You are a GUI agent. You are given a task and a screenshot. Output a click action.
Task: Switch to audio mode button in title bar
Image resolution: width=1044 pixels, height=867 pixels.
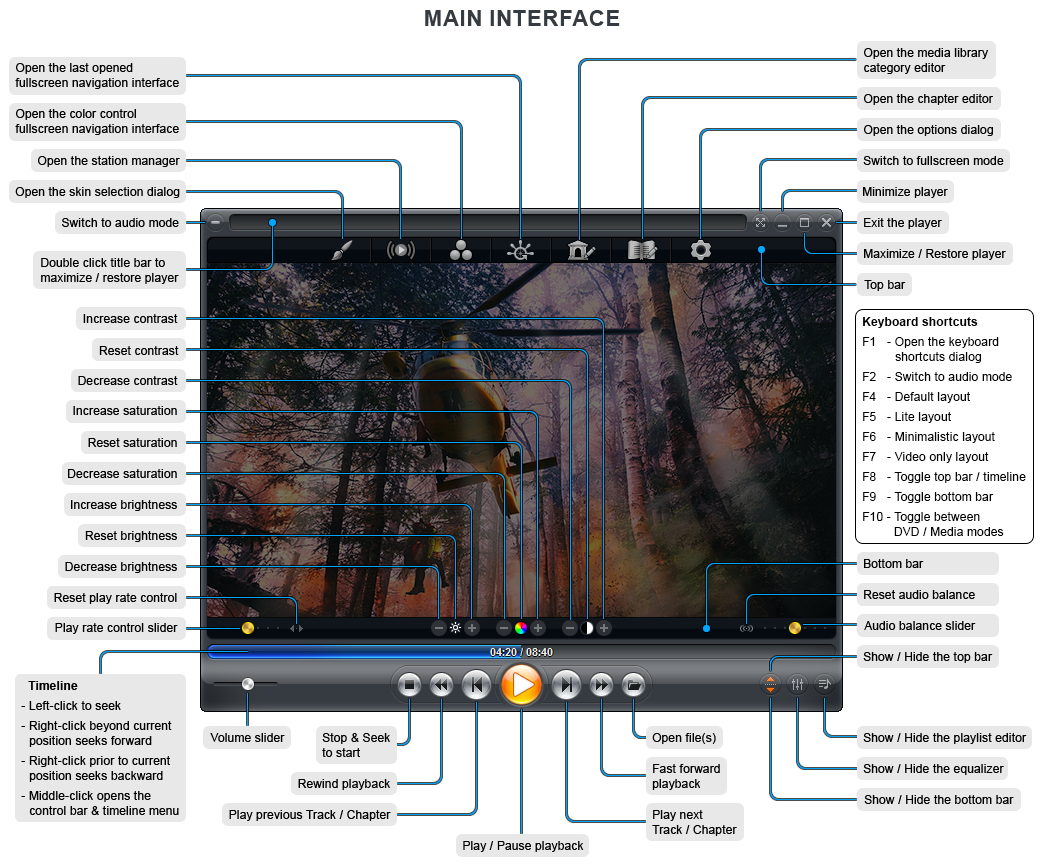(216, 223)
